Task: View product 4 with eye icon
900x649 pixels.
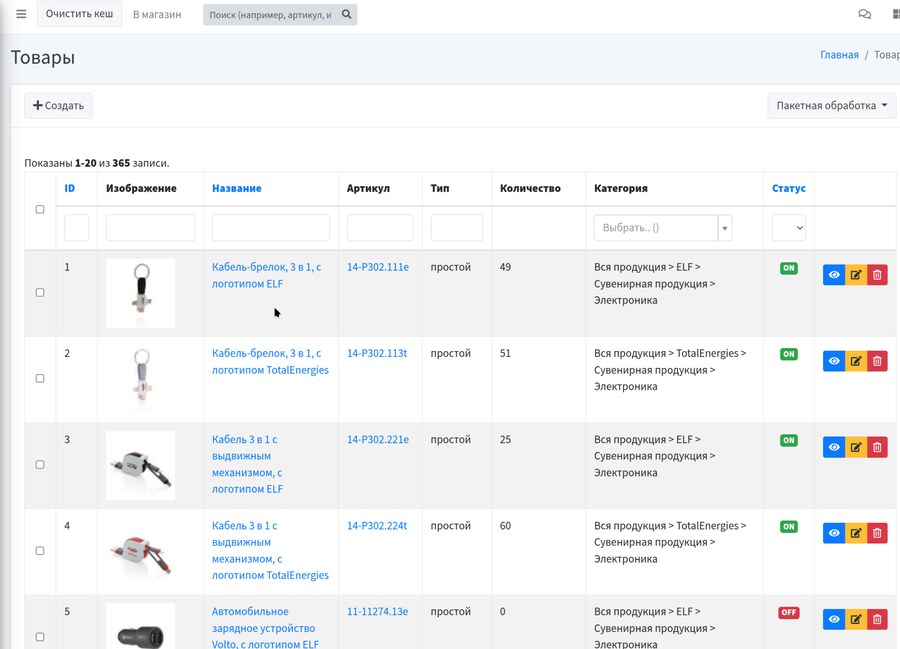Action: click(834, 533)
